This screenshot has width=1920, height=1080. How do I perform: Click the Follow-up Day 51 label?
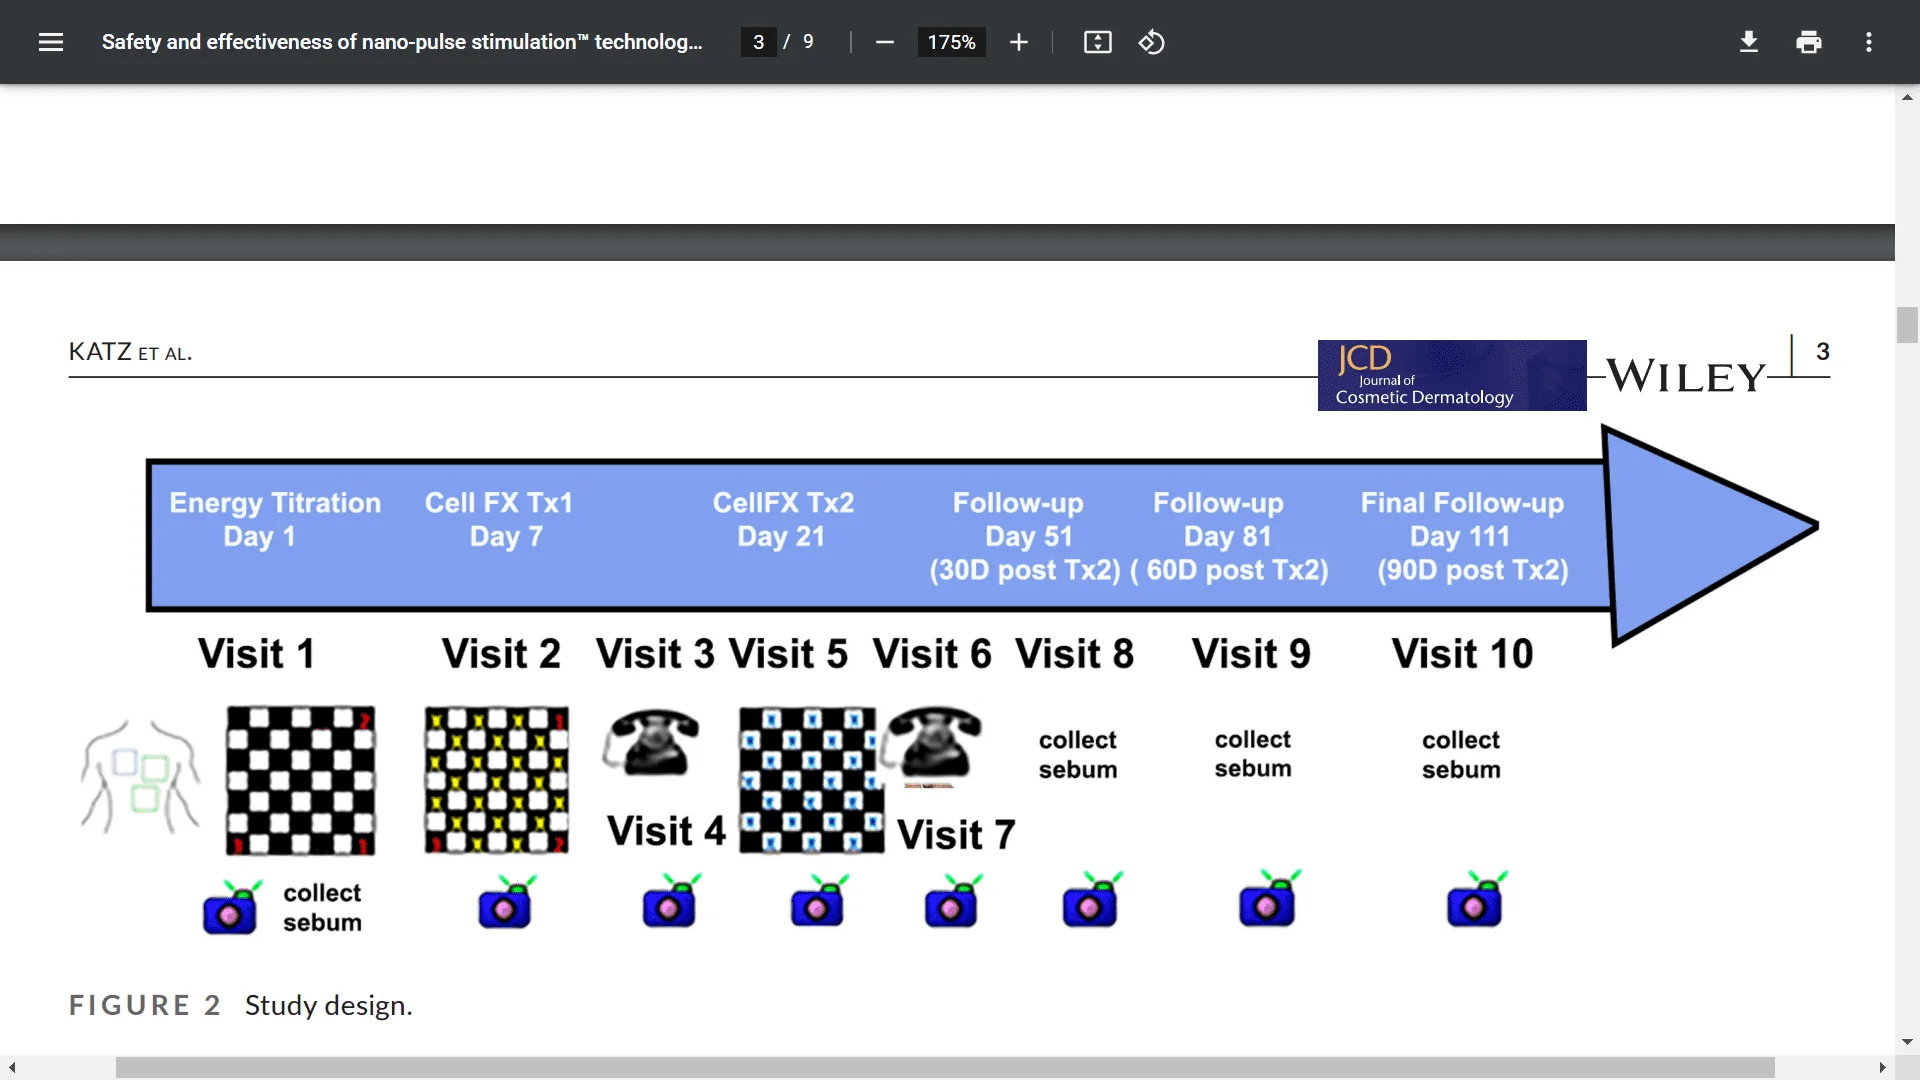(x=1025, y=536)
